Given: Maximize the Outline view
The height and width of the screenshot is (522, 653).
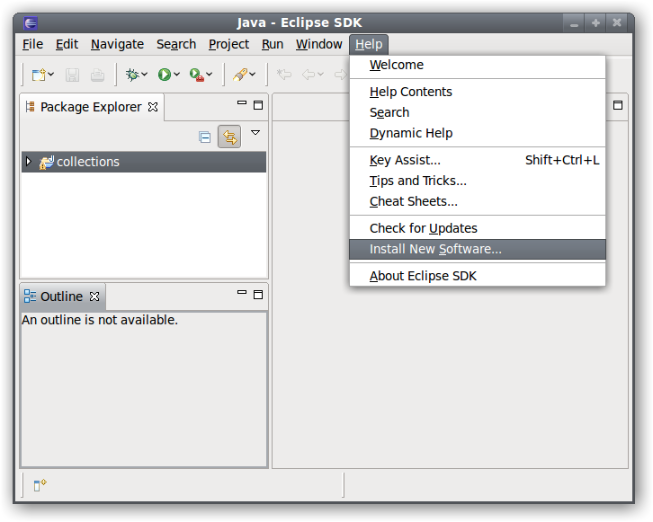Looking at the screenshot, I should [x=258, y=295].
